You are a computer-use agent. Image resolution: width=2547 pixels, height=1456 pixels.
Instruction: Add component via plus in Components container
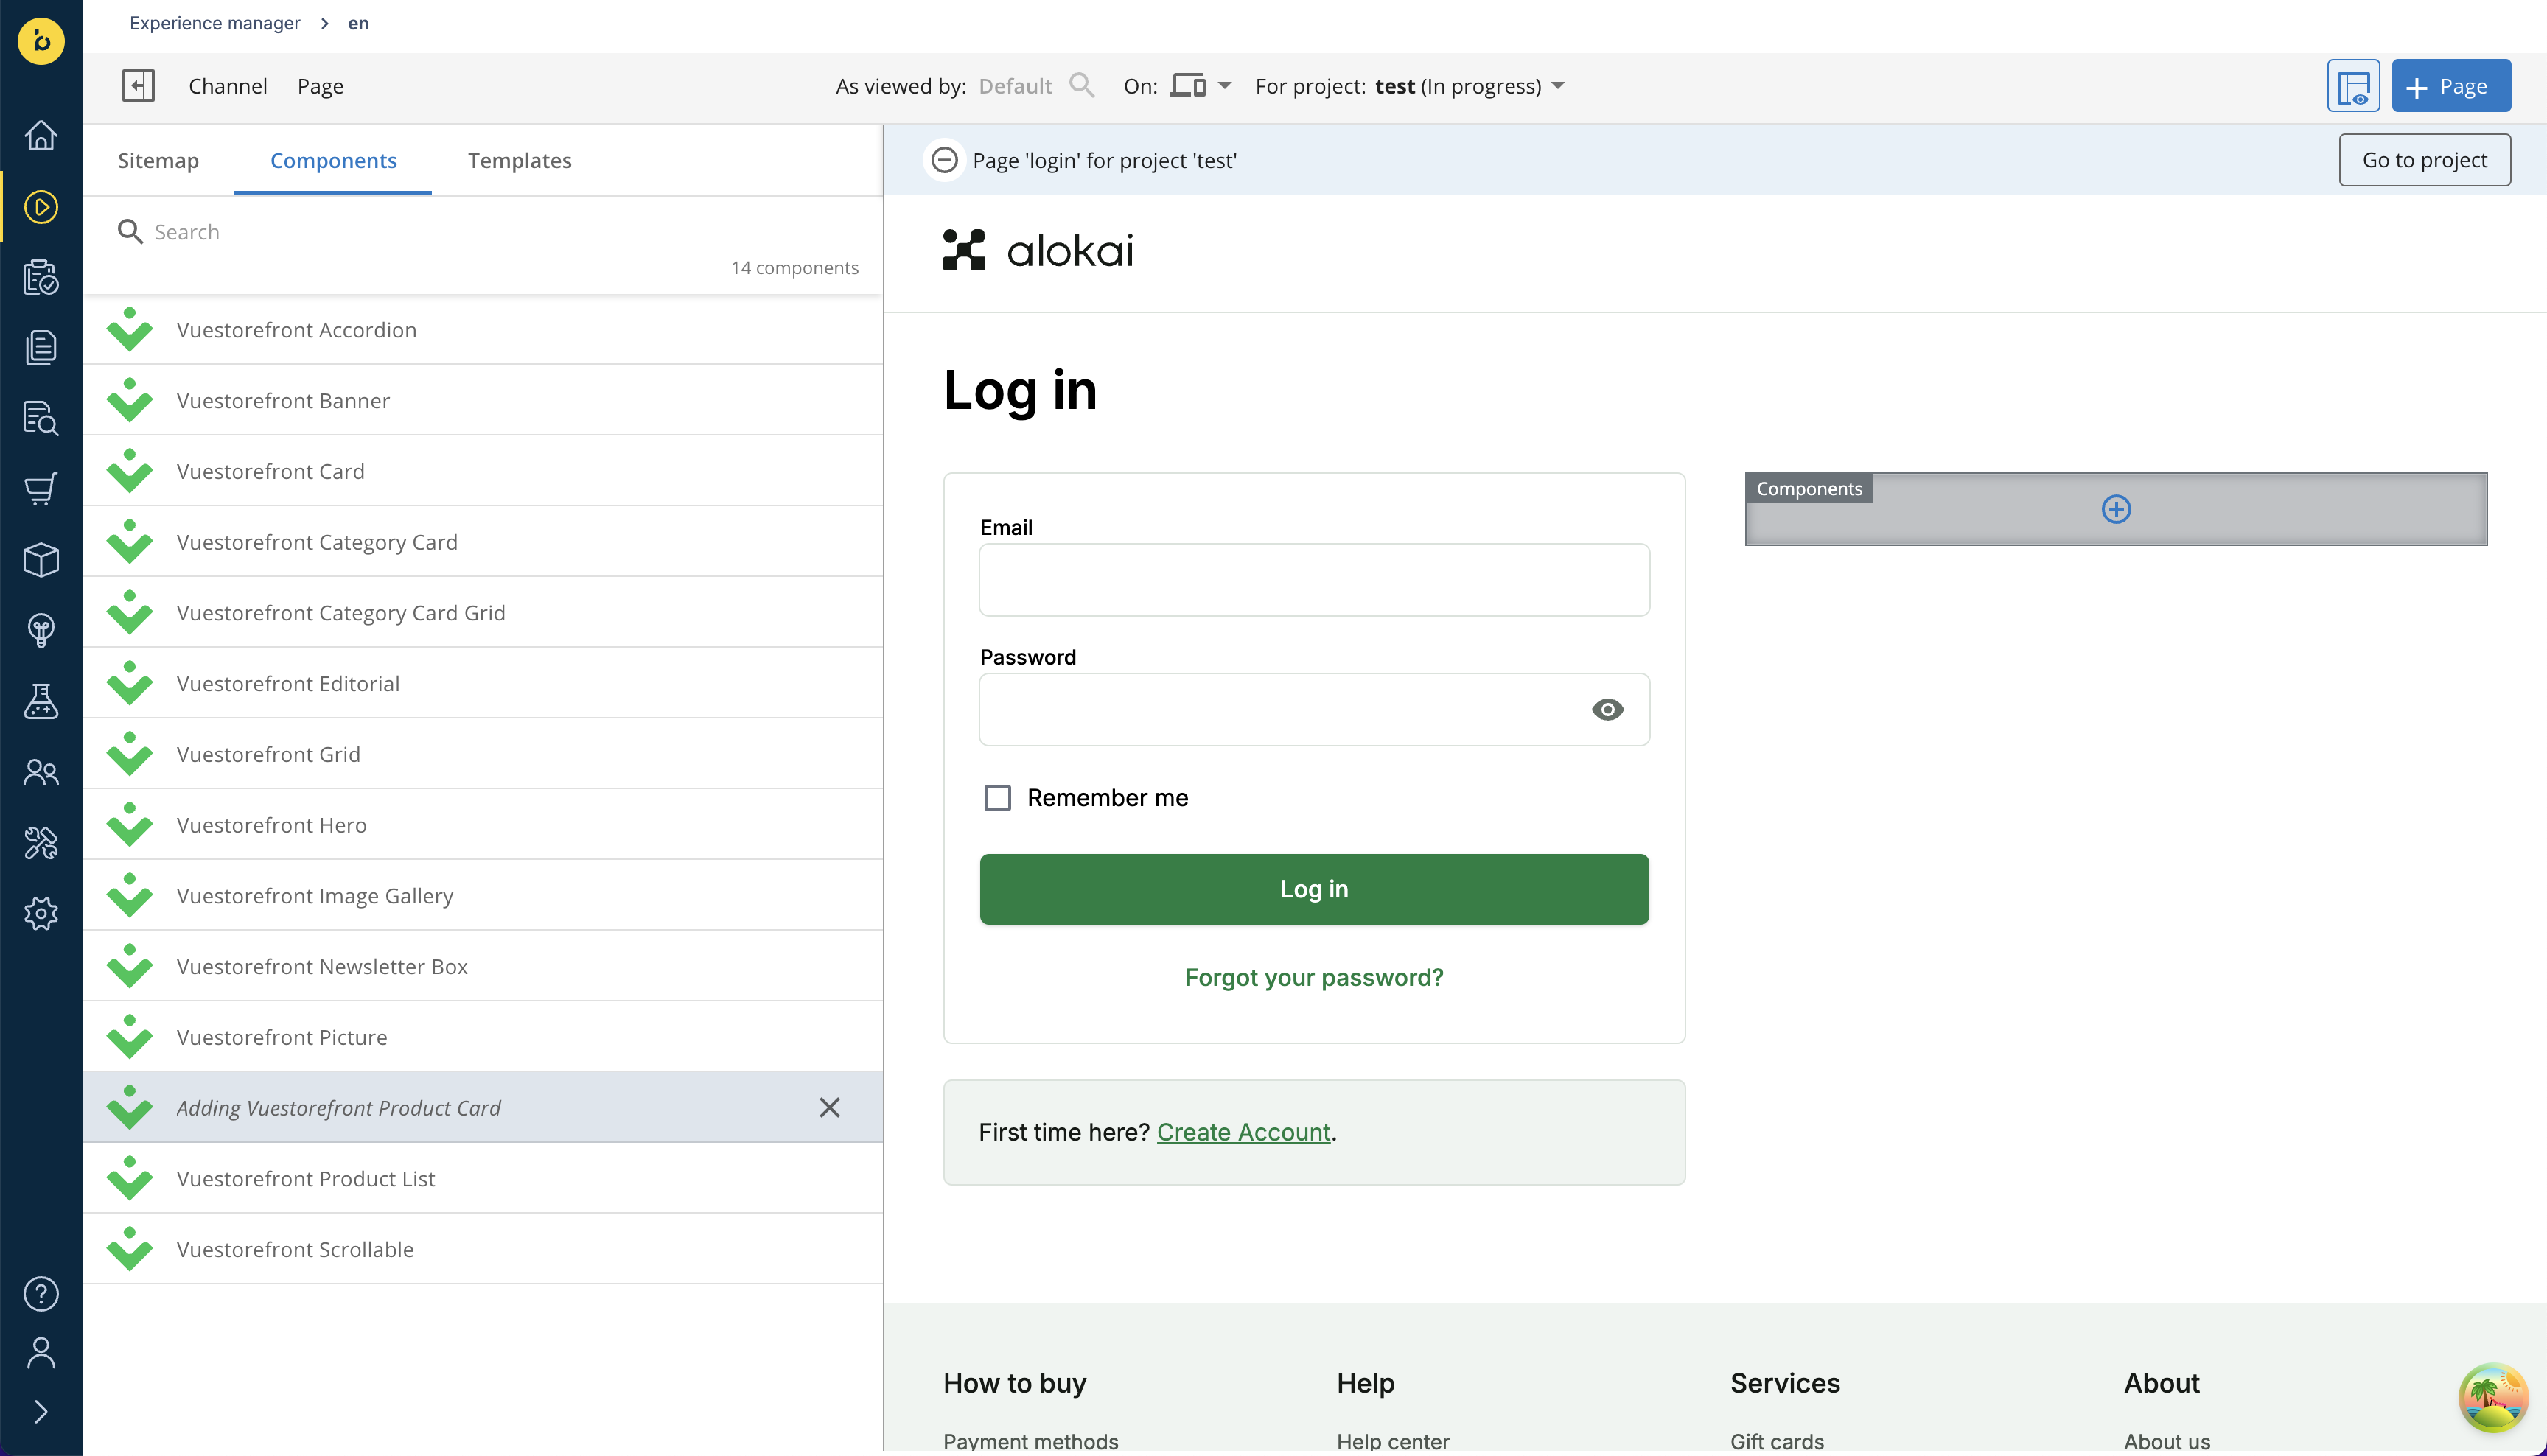(x=2116, y=510)
